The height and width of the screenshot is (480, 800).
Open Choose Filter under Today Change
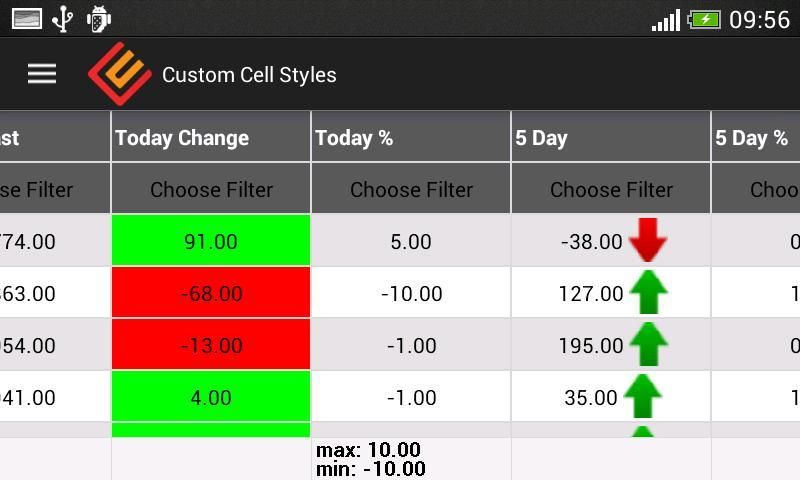click(x=211, y=189)
